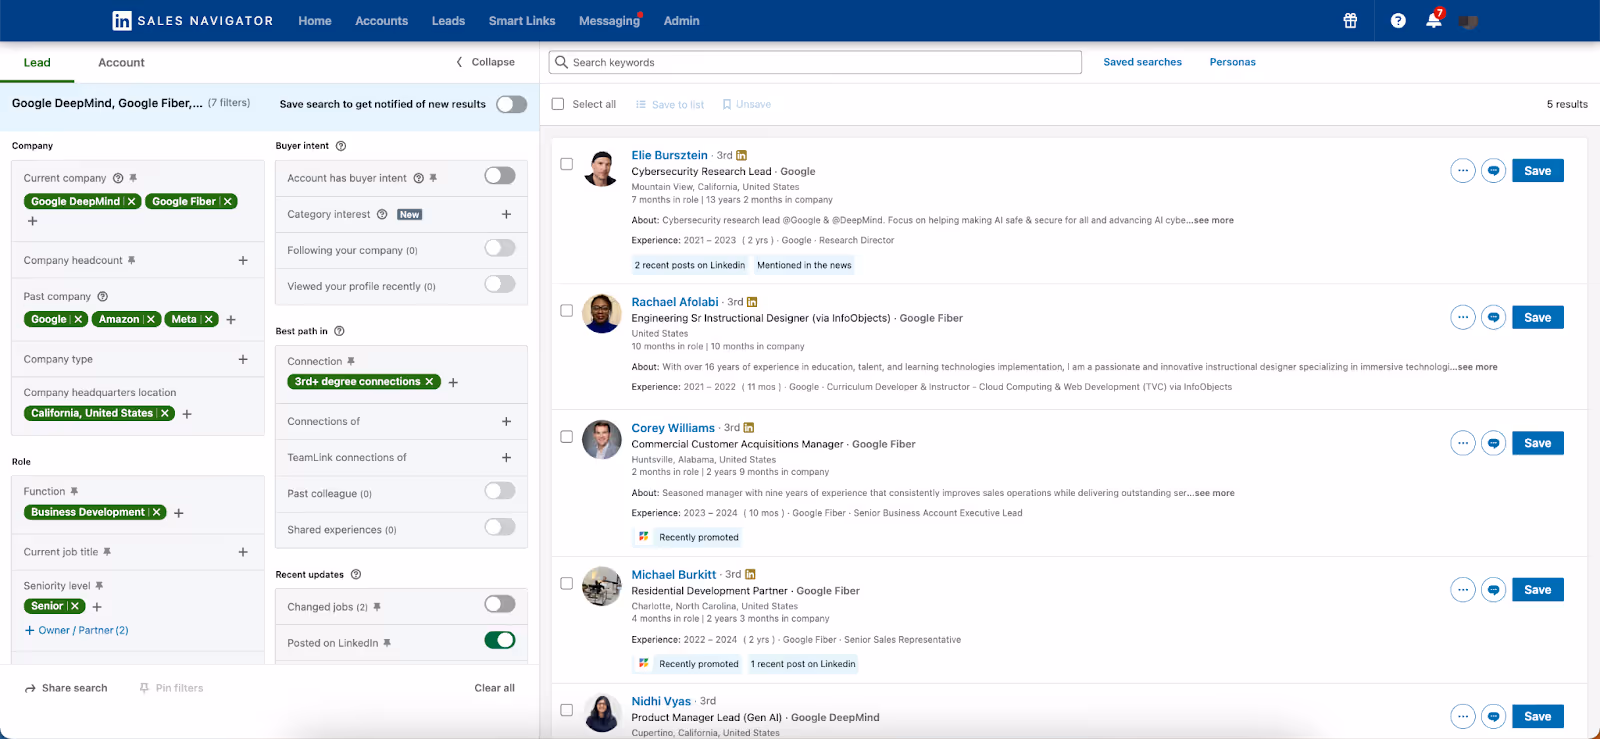1600x739 pixels.
Task: Open more options for Michael Burkitt
Action: 1463,590
